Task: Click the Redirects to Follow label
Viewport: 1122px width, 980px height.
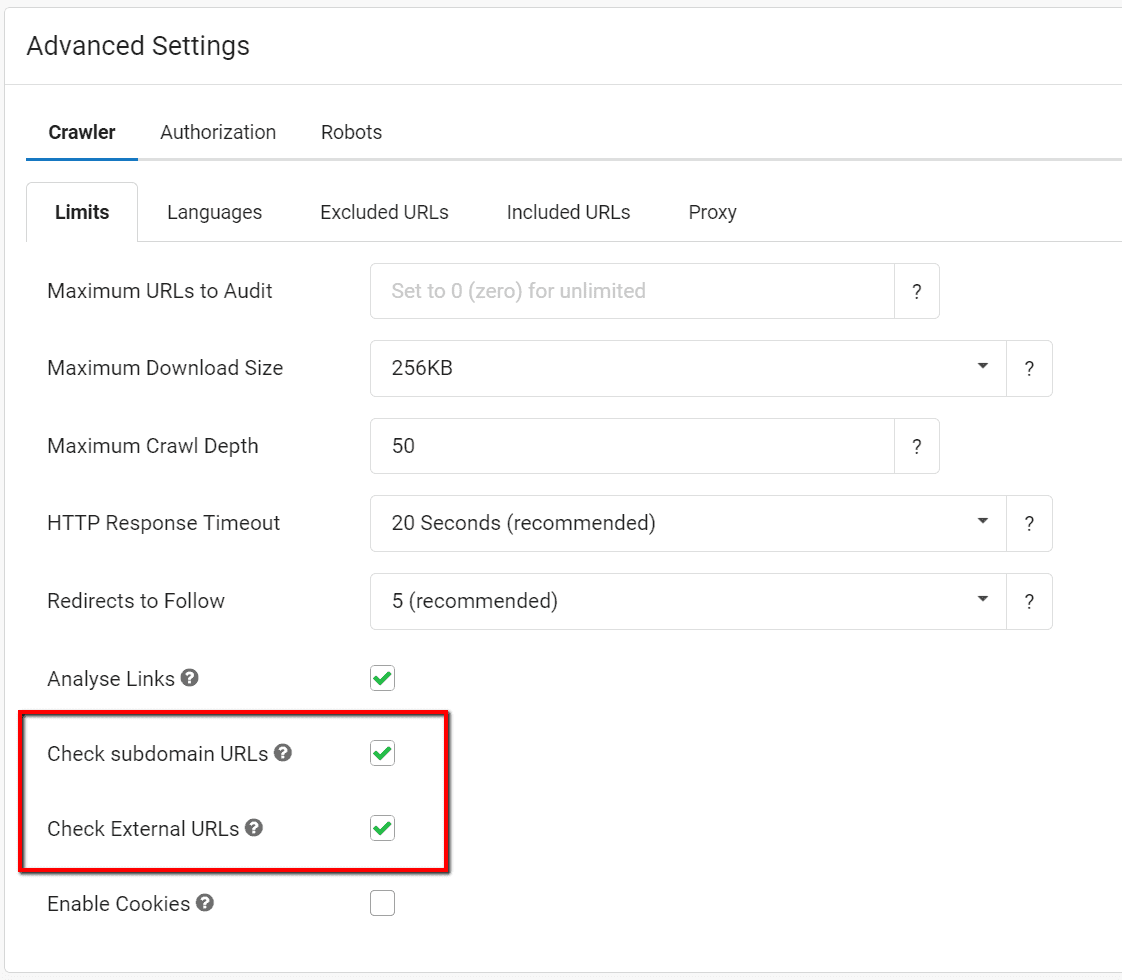Action: coord(136,602)
